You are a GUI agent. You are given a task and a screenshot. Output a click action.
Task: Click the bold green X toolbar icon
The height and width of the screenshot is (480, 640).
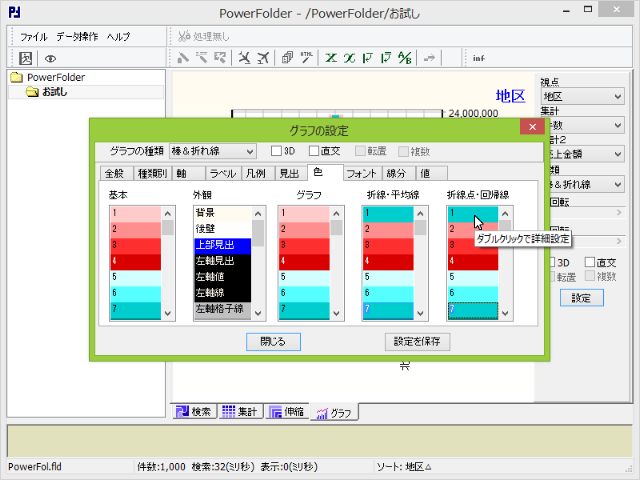point(331,58)
